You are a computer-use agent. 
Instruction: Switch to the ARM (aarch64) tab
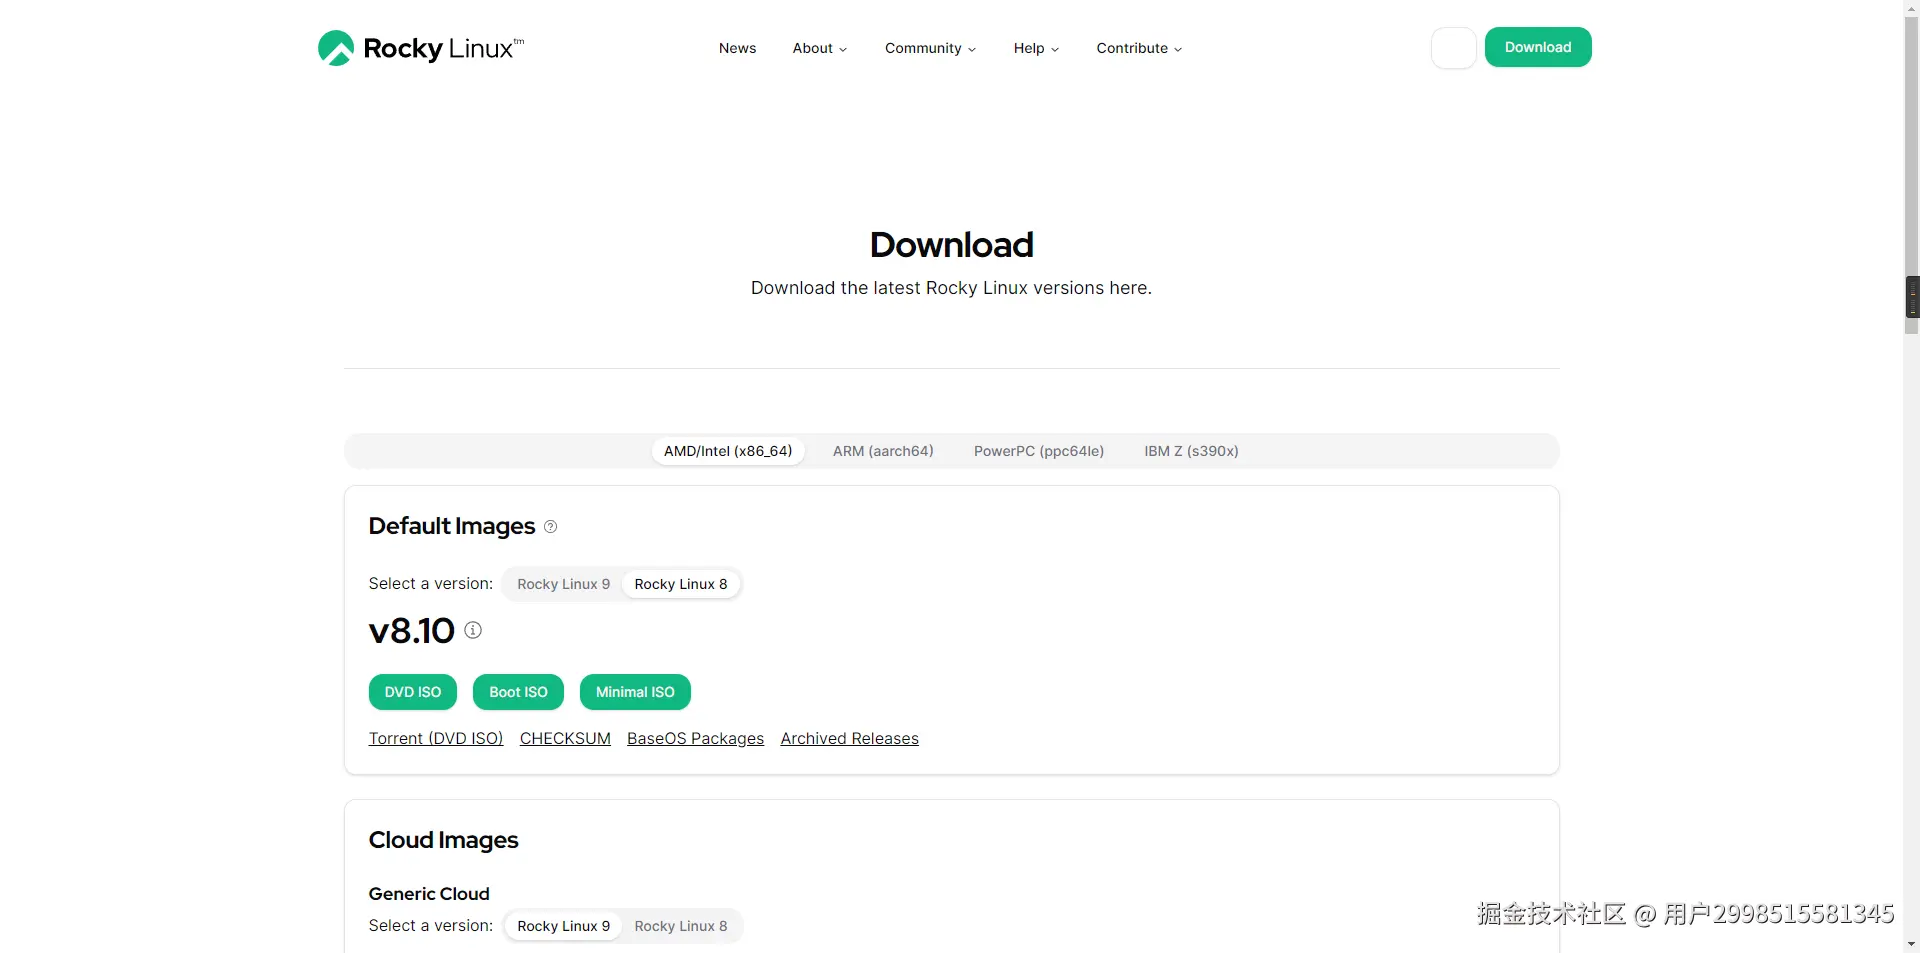point(883,451)
